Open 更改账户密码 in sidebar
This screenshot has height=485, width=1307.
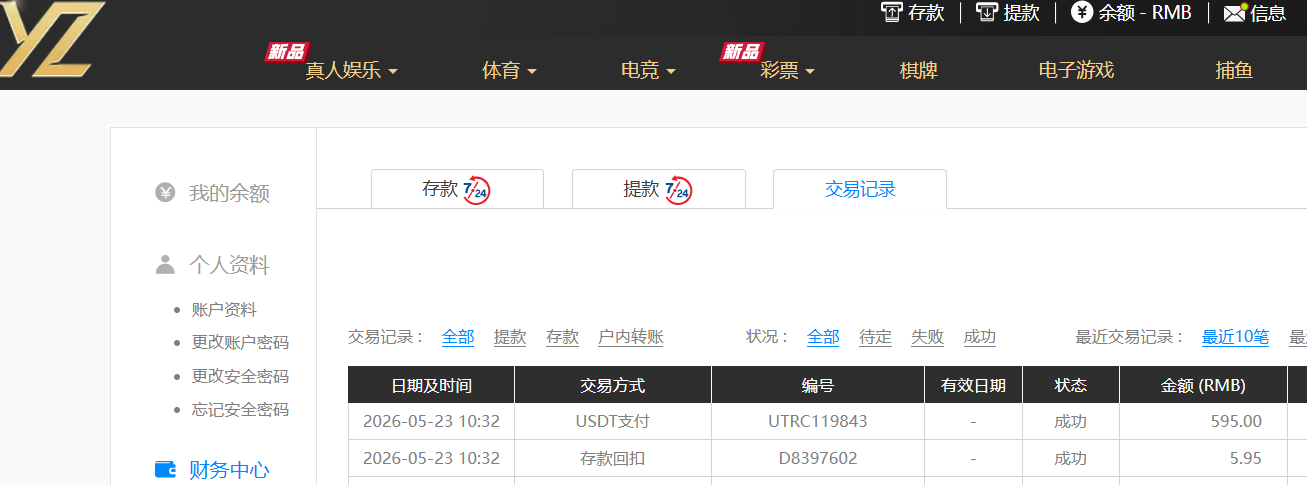pyautogui.click(x=240, y=343)
